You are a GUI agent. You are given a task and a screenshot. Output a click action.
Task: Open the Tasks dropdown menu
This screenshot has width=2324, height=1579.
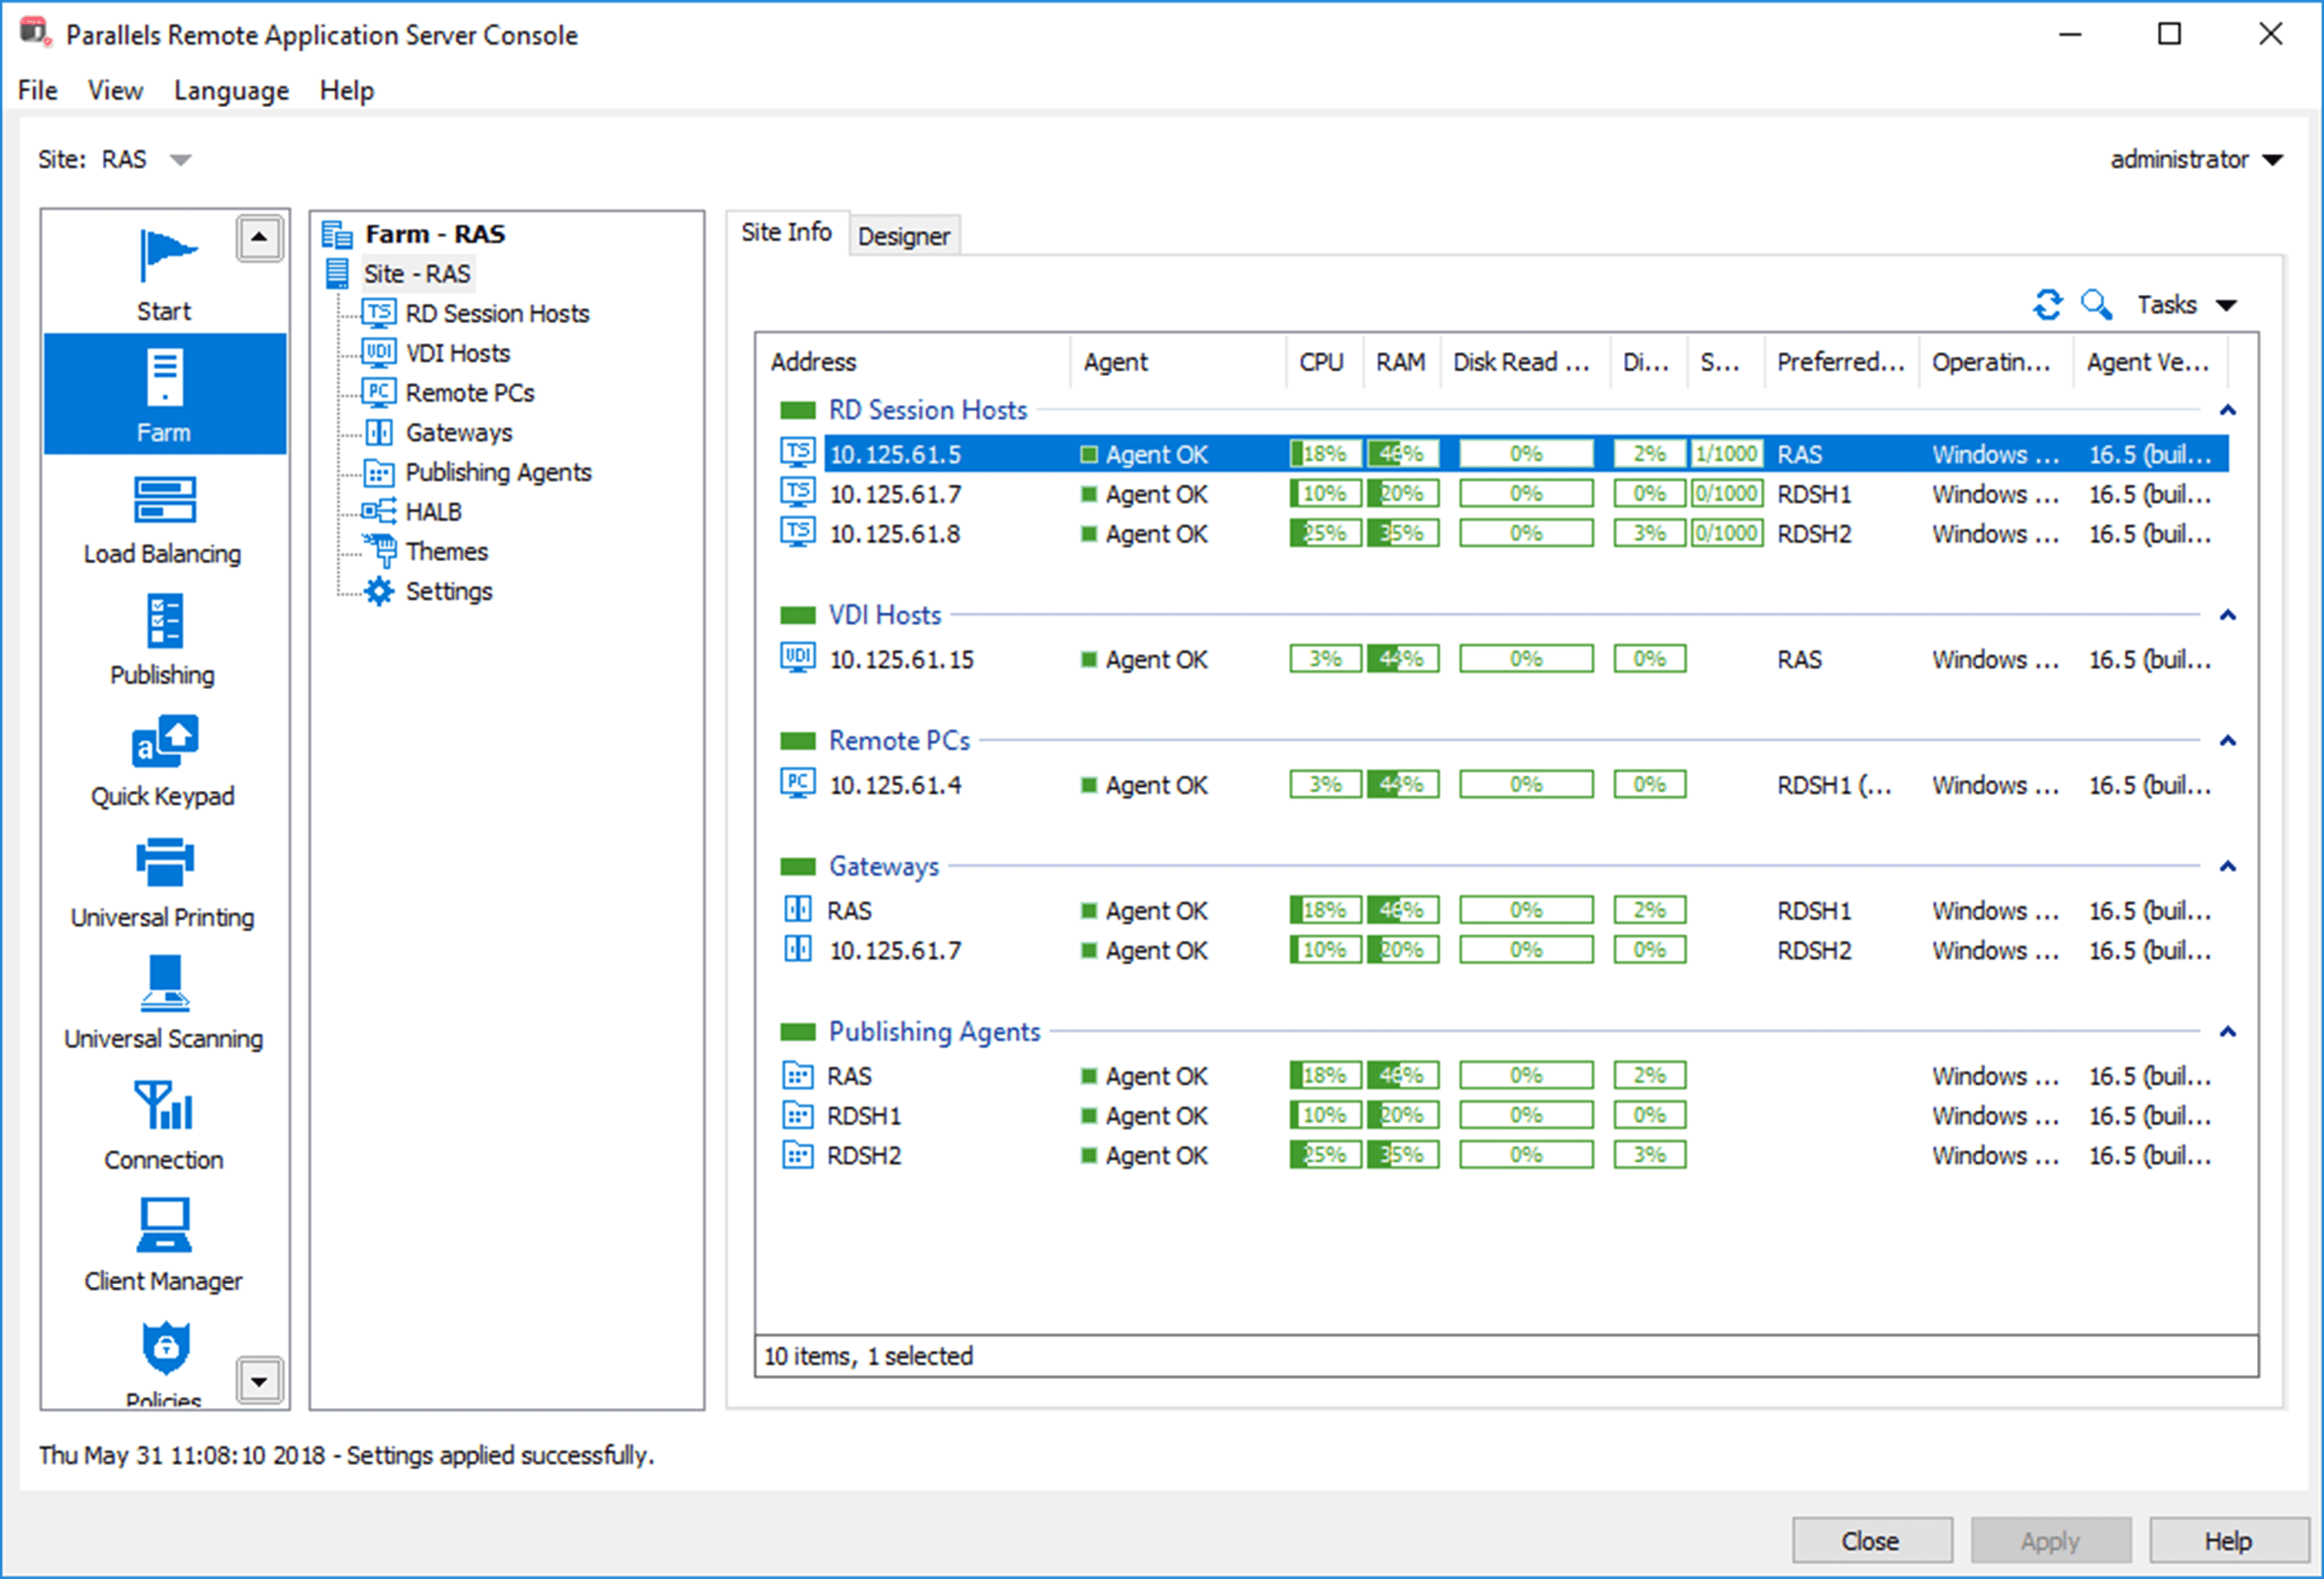coord(2186,304)
